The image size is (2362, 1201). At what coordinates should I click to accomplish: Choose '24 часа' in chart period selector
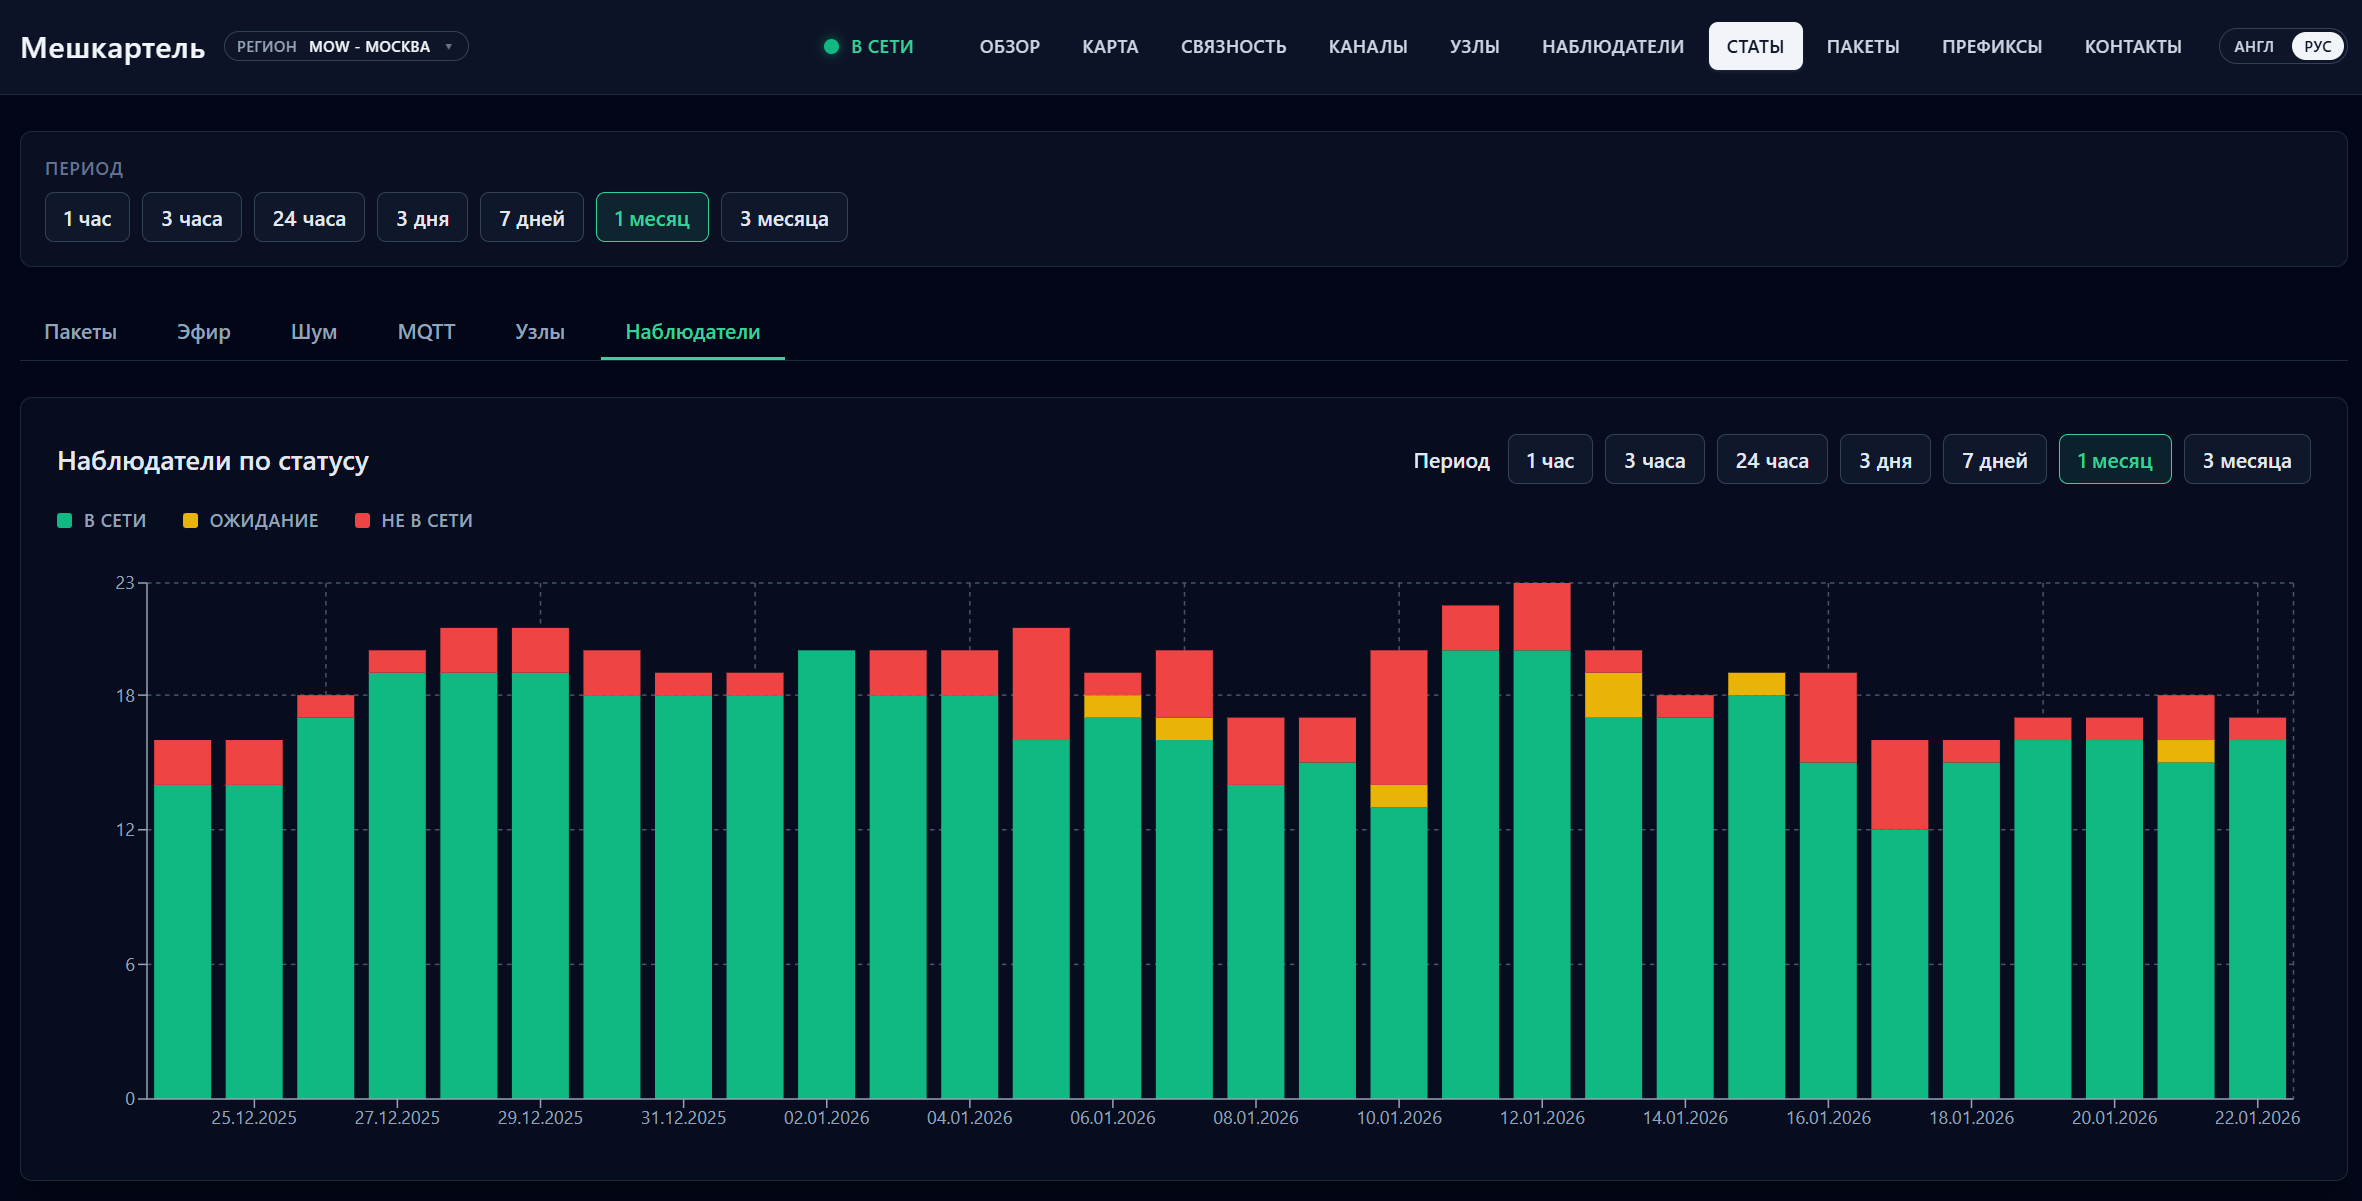(1772, 460)
